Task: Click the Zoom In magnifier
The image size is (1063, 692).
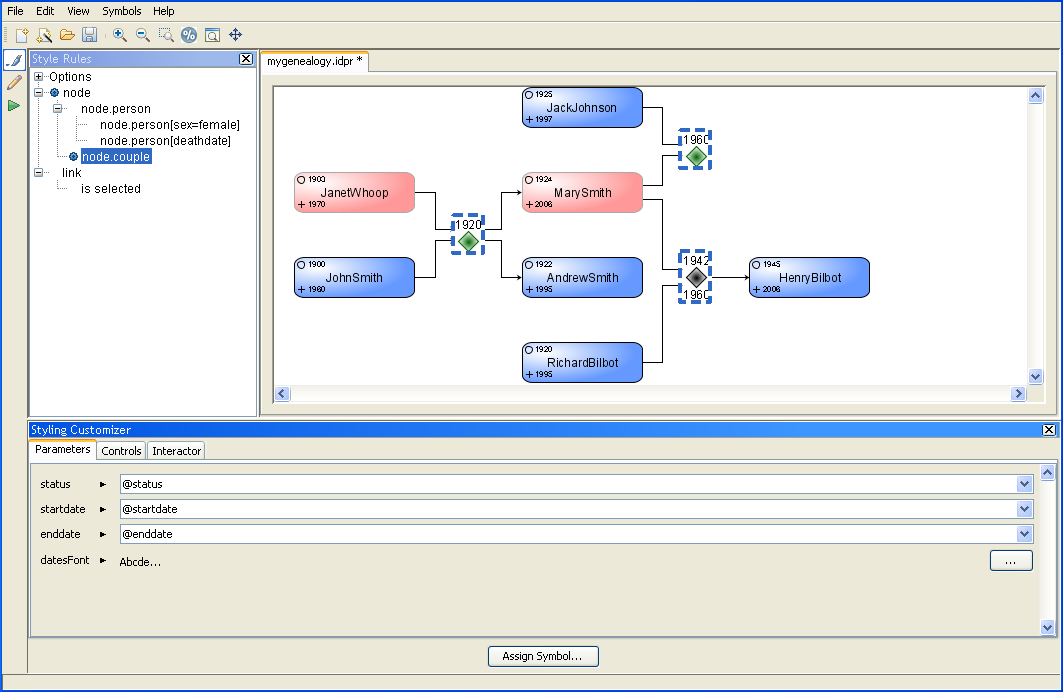Action: [x=120, y=35]
